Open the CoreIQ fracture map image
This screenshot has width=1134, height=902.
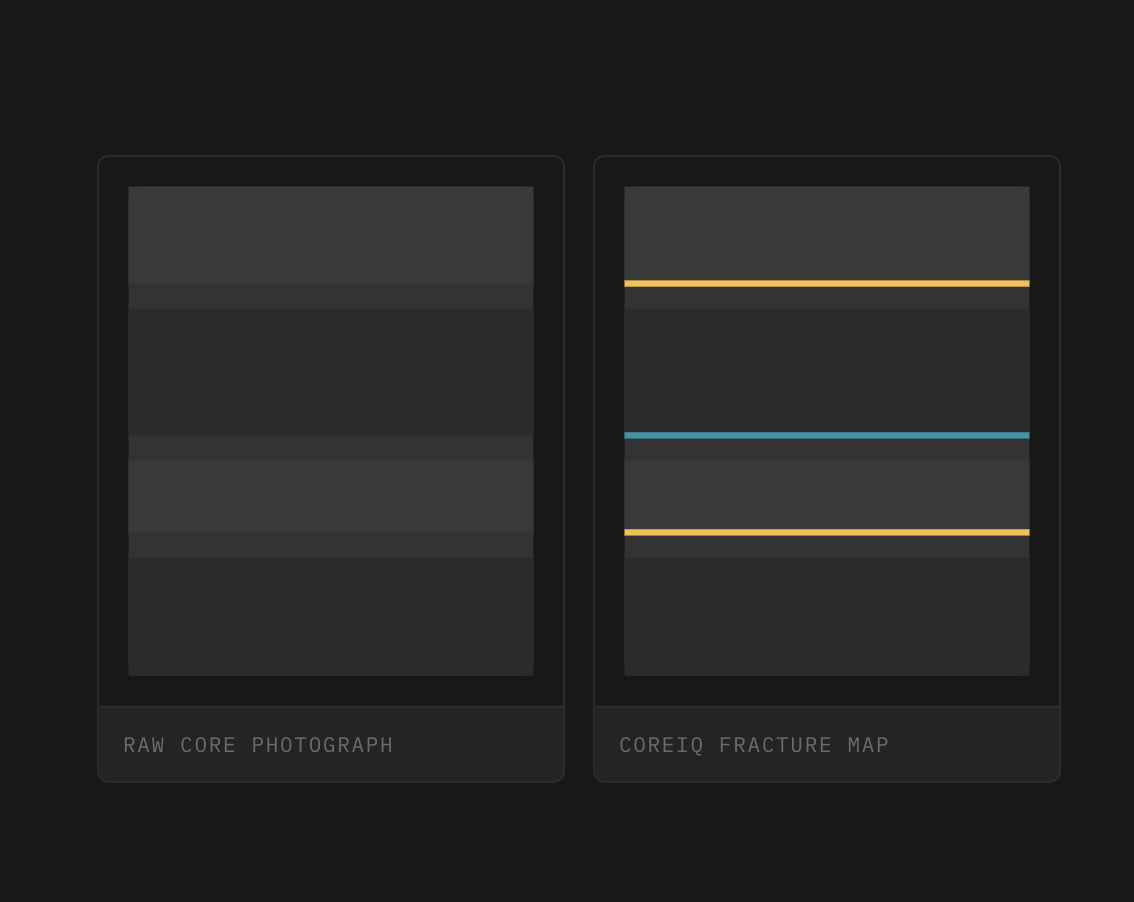[x=827, y=431]
